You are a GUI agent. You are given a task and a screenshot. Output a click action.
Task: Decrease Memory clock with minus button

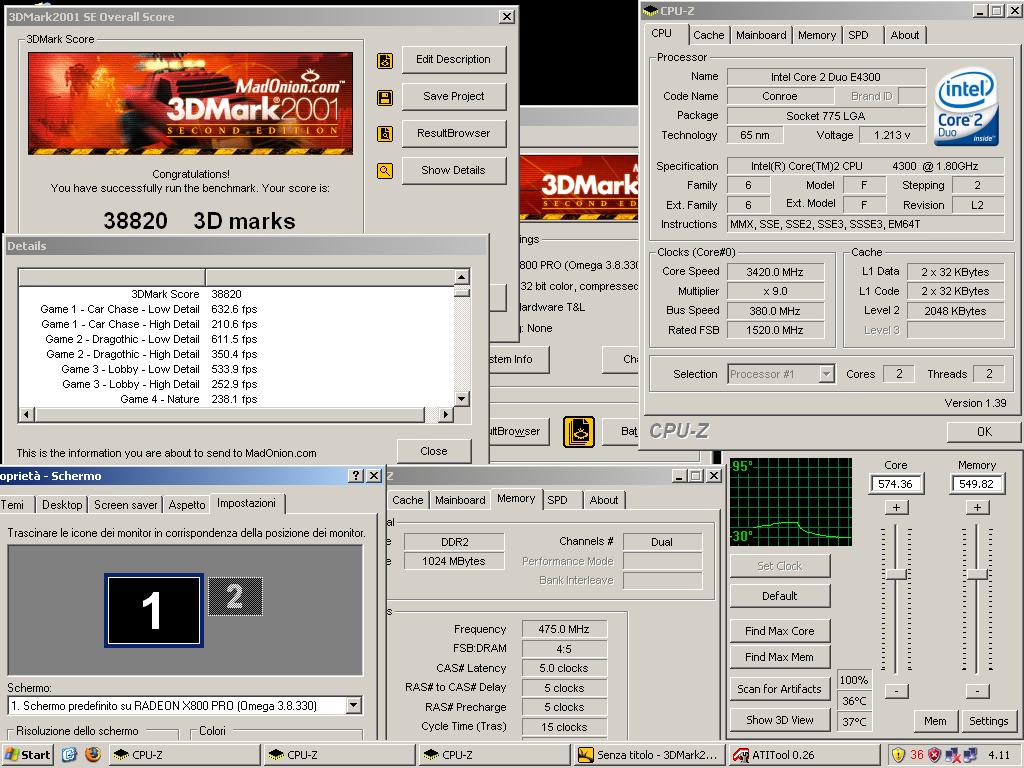click(977, 691)
